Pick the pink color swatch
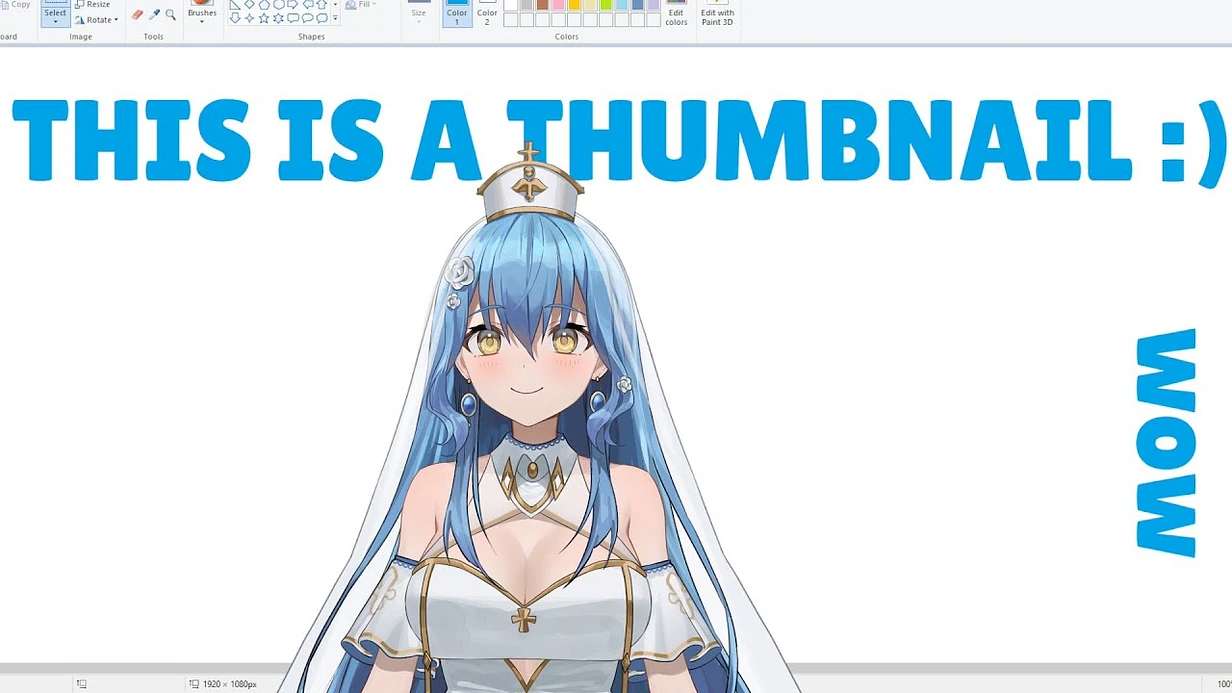 [x=558, y=4]
